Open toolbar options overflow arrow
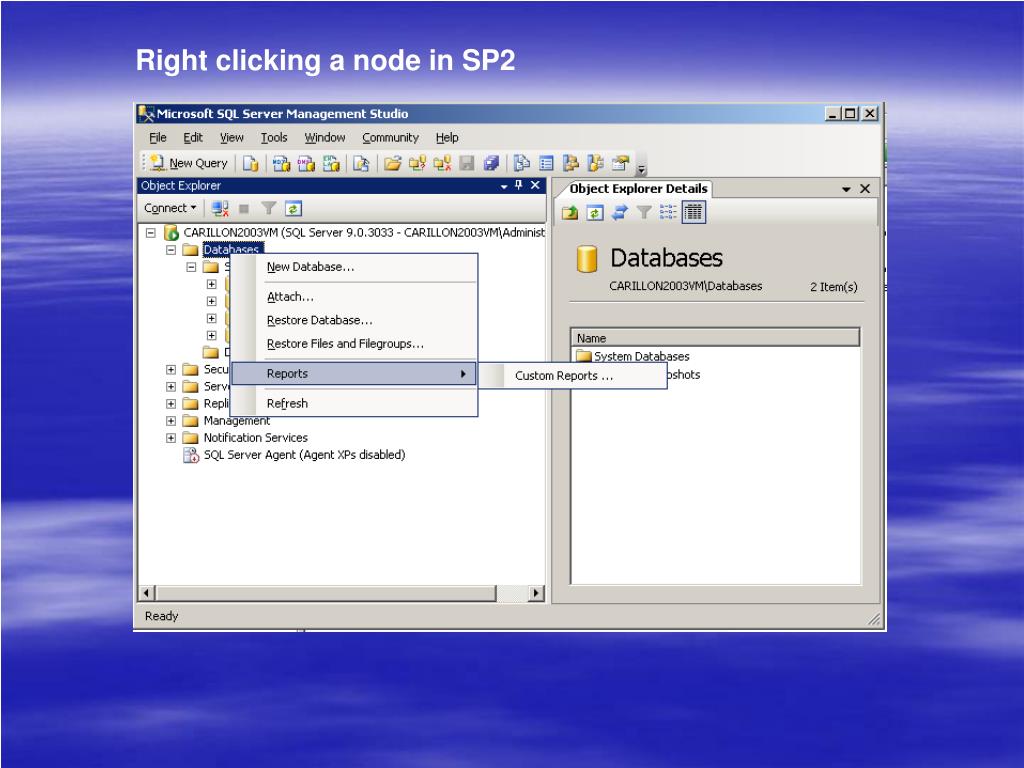Image resolution: width=1024 pixels, height=768 pixels. click(641, 168)
